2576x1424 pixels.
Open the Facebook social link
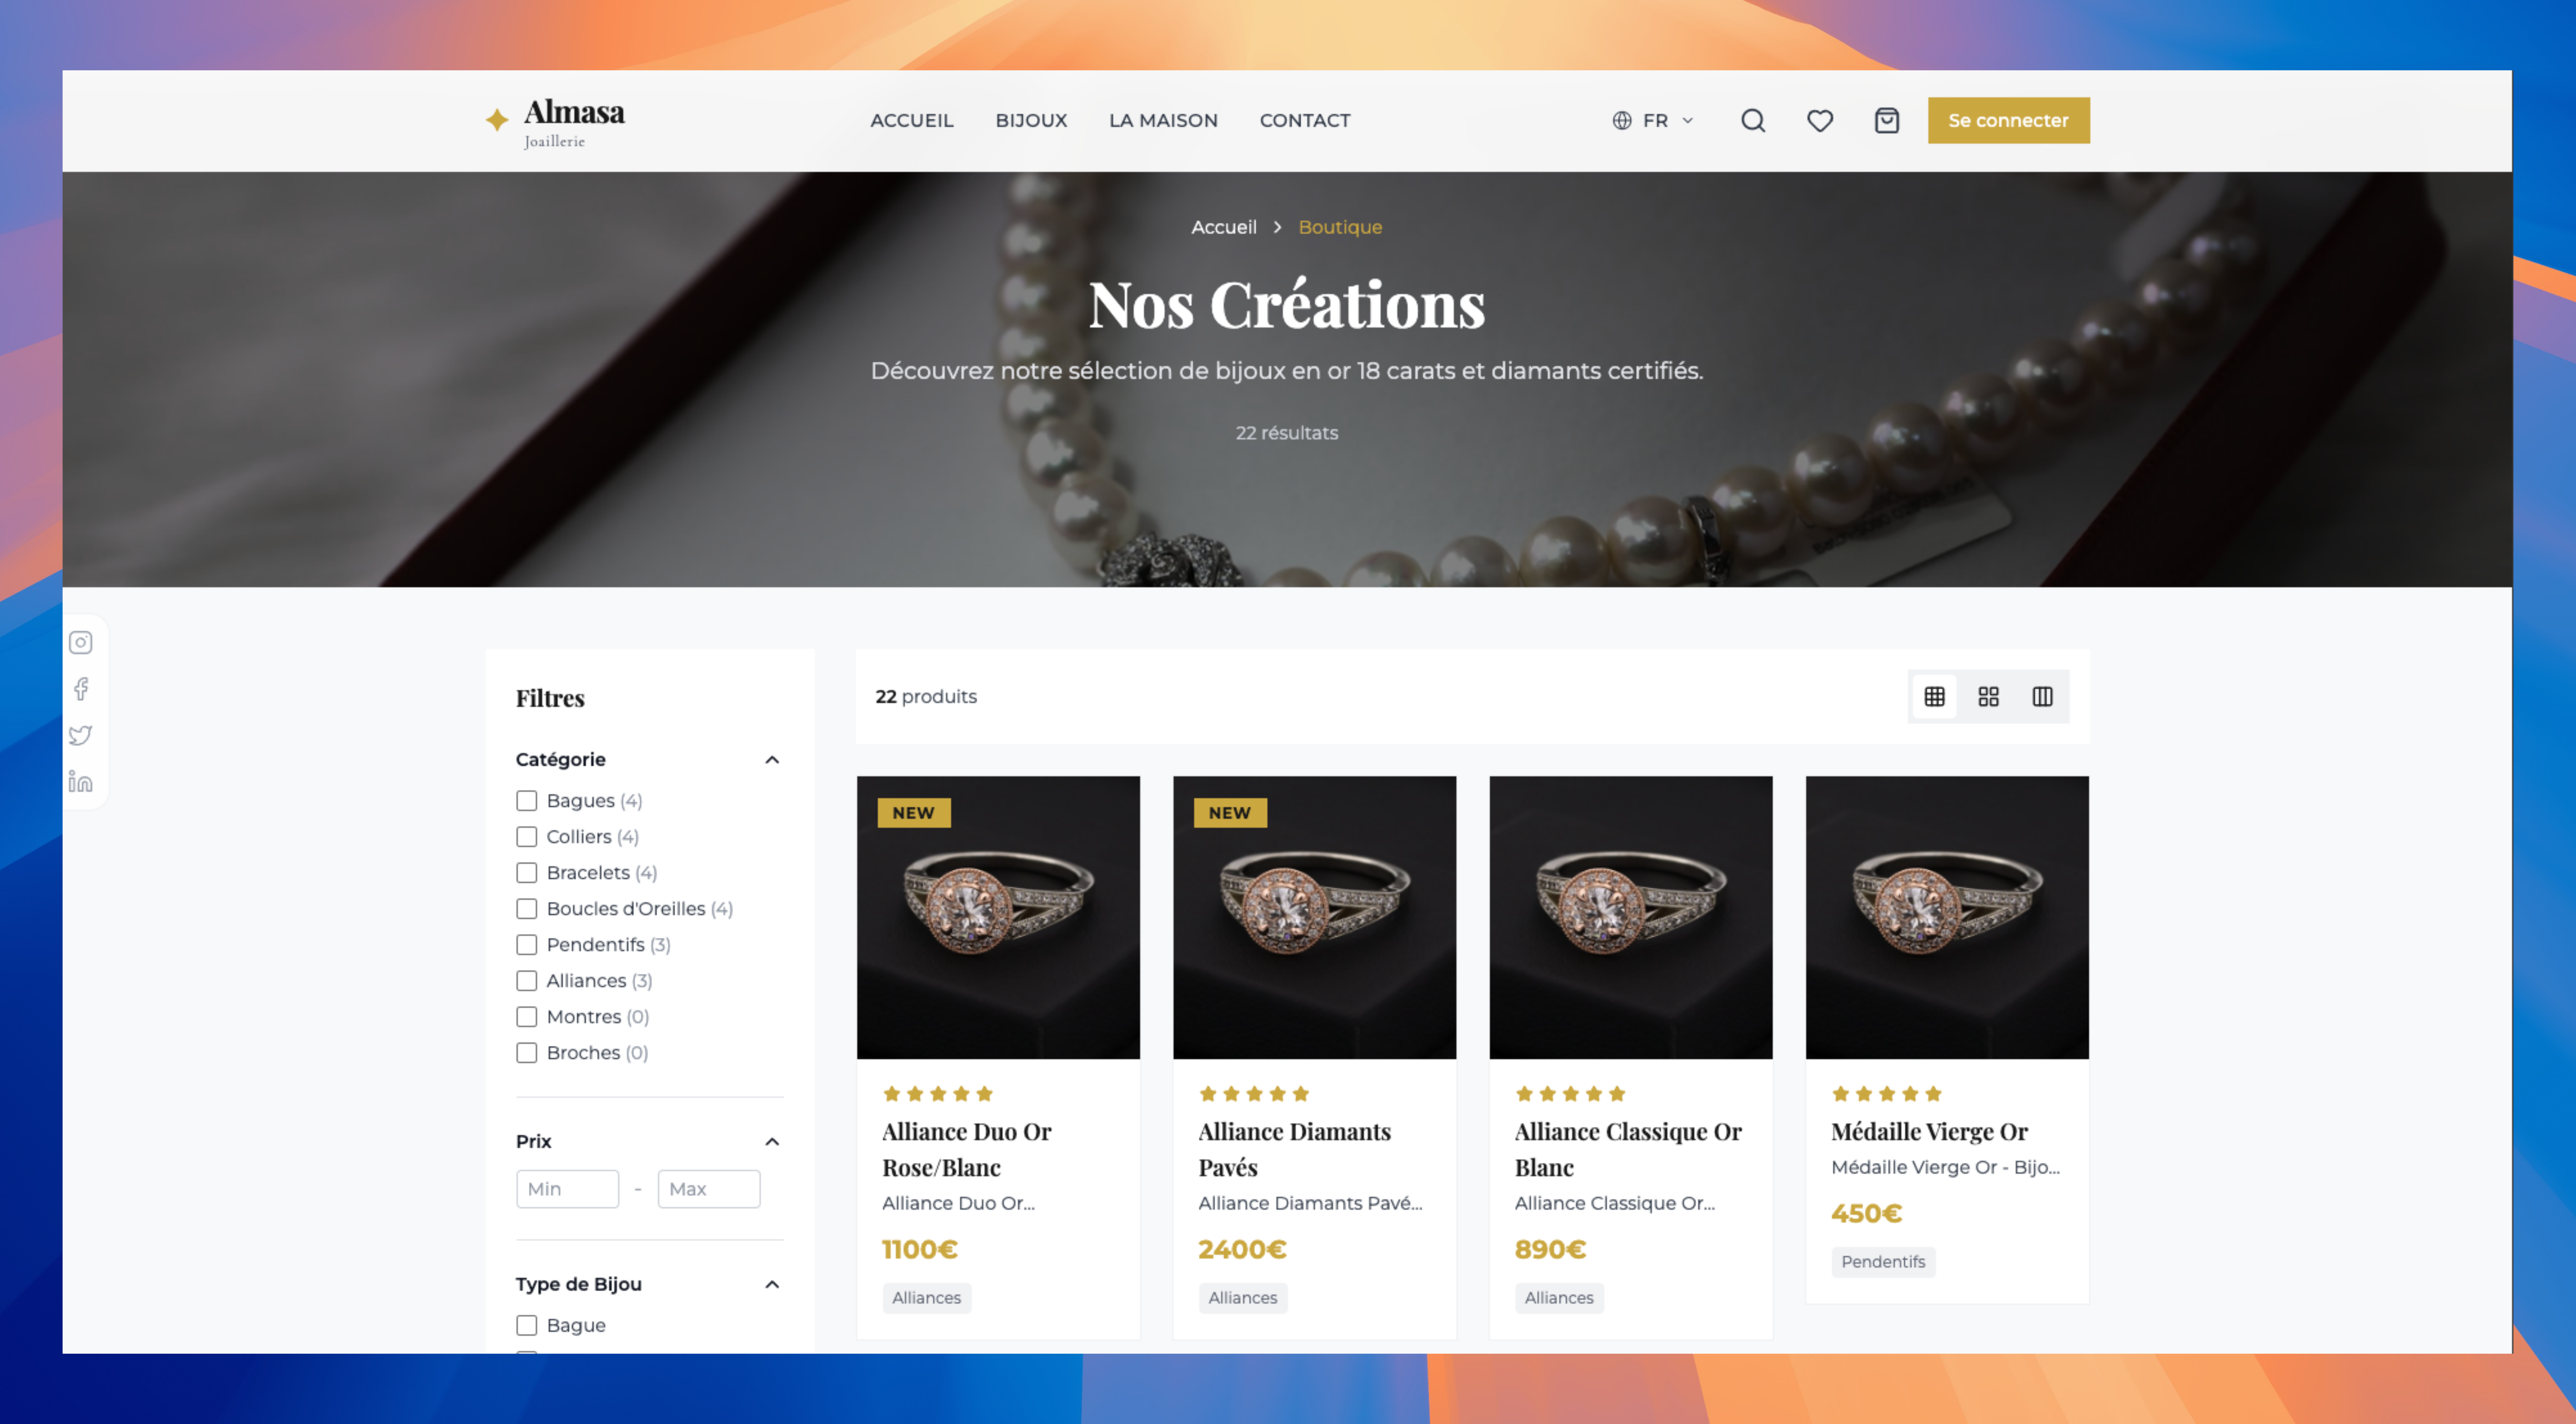click(x=81, y=688)
